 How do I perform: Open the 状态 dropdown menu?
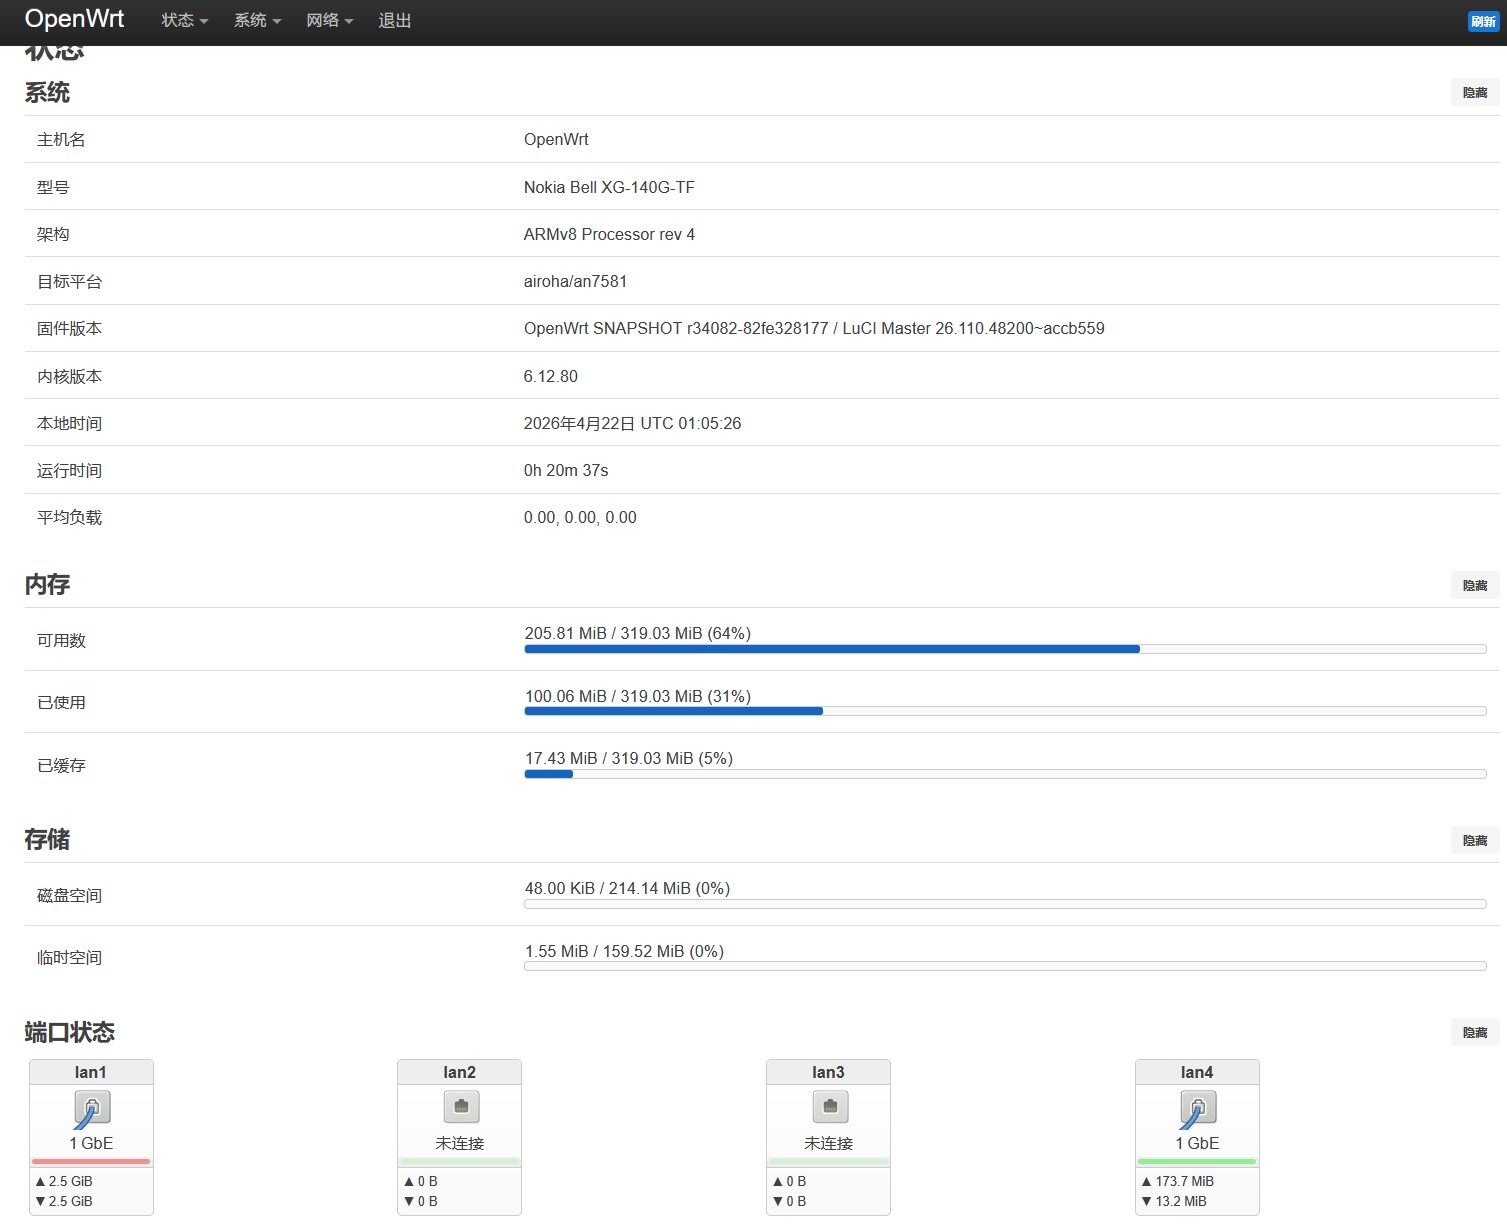(x=184, y=21)
